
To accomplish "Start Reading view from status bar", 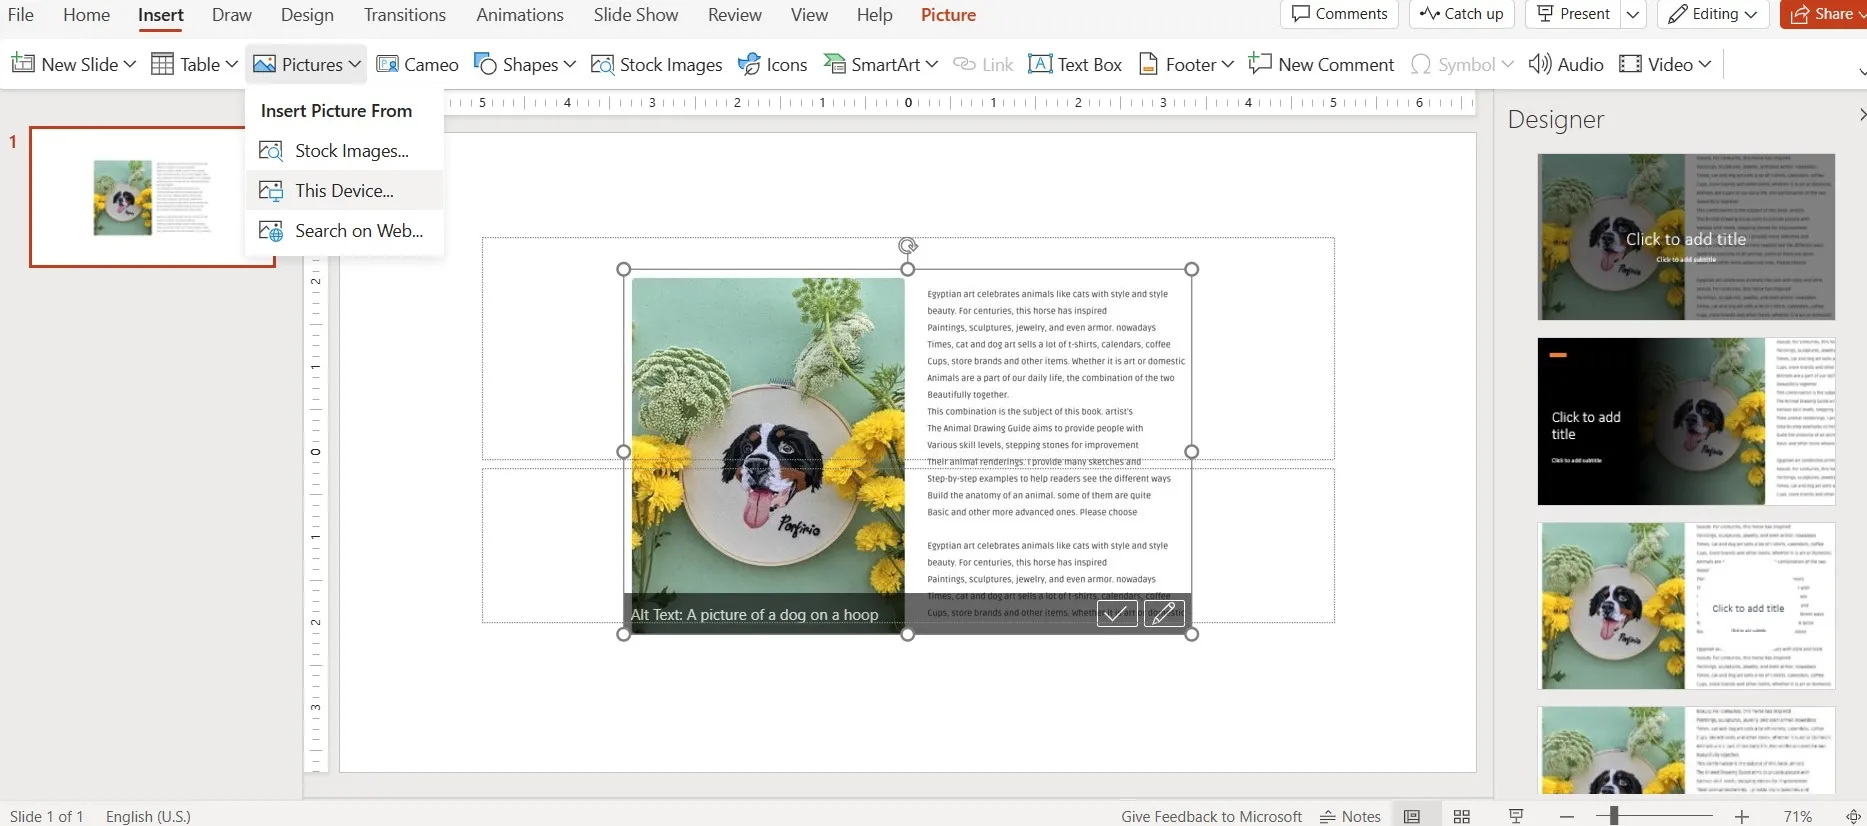I will coord(1516,816).
